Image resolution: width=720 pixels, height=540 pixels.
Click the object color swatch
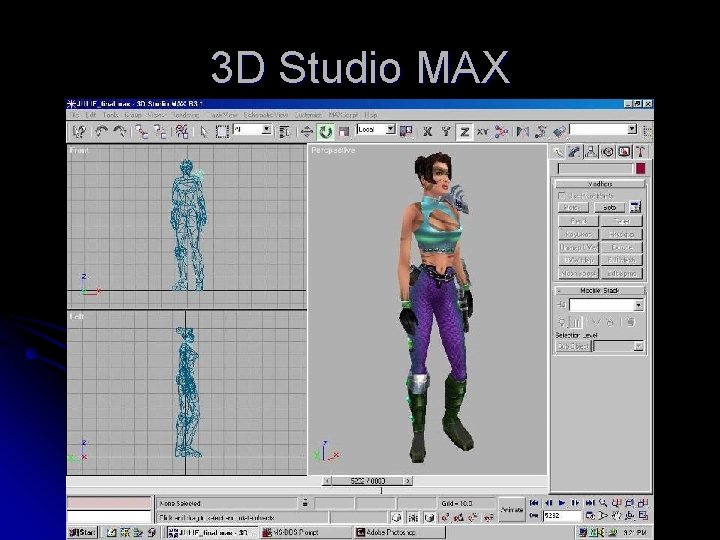pyautogui.click(x=640, y=169)
